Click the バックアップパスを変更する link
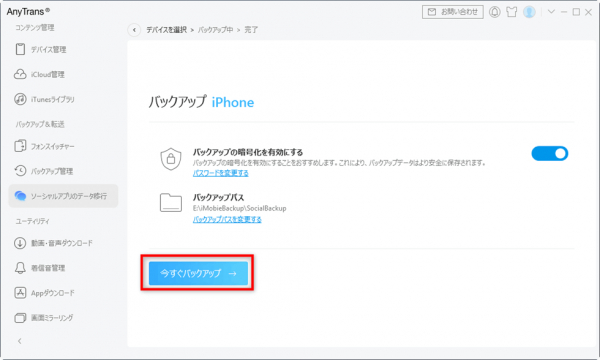Image resolution: width=600 pixels, height=360 pixels. tap(227, 219)
